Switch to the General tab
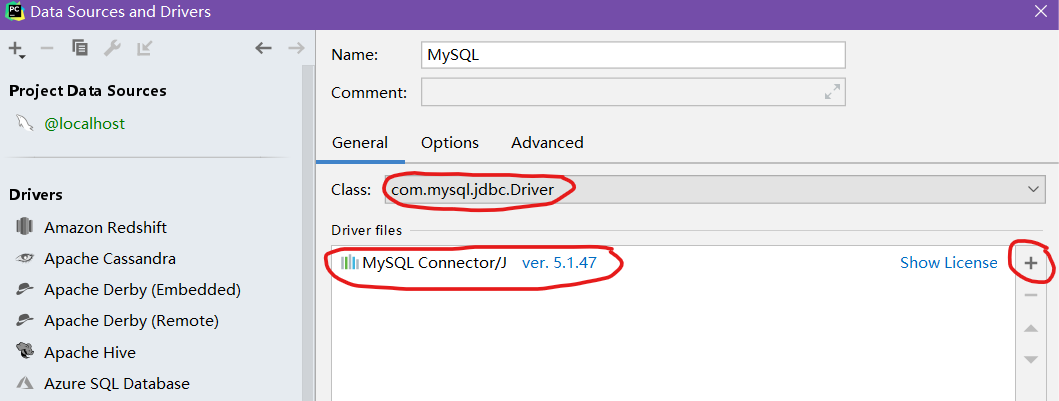Viewport: 1059px width, 401px height. 360,143
